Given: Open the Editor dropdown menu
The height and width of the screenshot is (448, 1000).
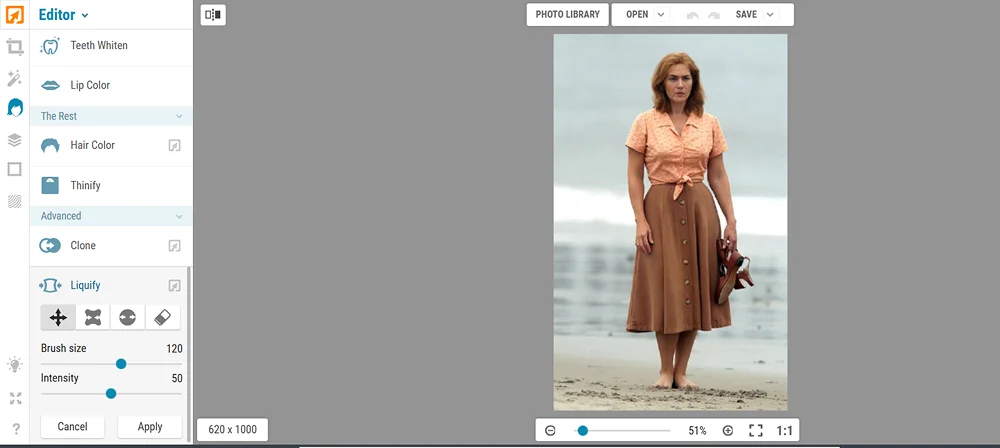Looking at the screenshot, I should [x=63, y=15].
